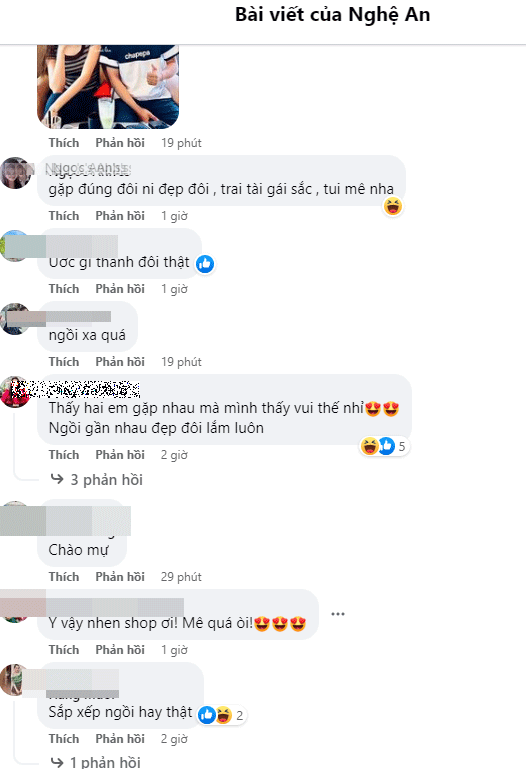This screenshot has height=769, width=526.
Task: Expand '1 phản hồi' replies at bottom
Action: [x=96, y=762]
